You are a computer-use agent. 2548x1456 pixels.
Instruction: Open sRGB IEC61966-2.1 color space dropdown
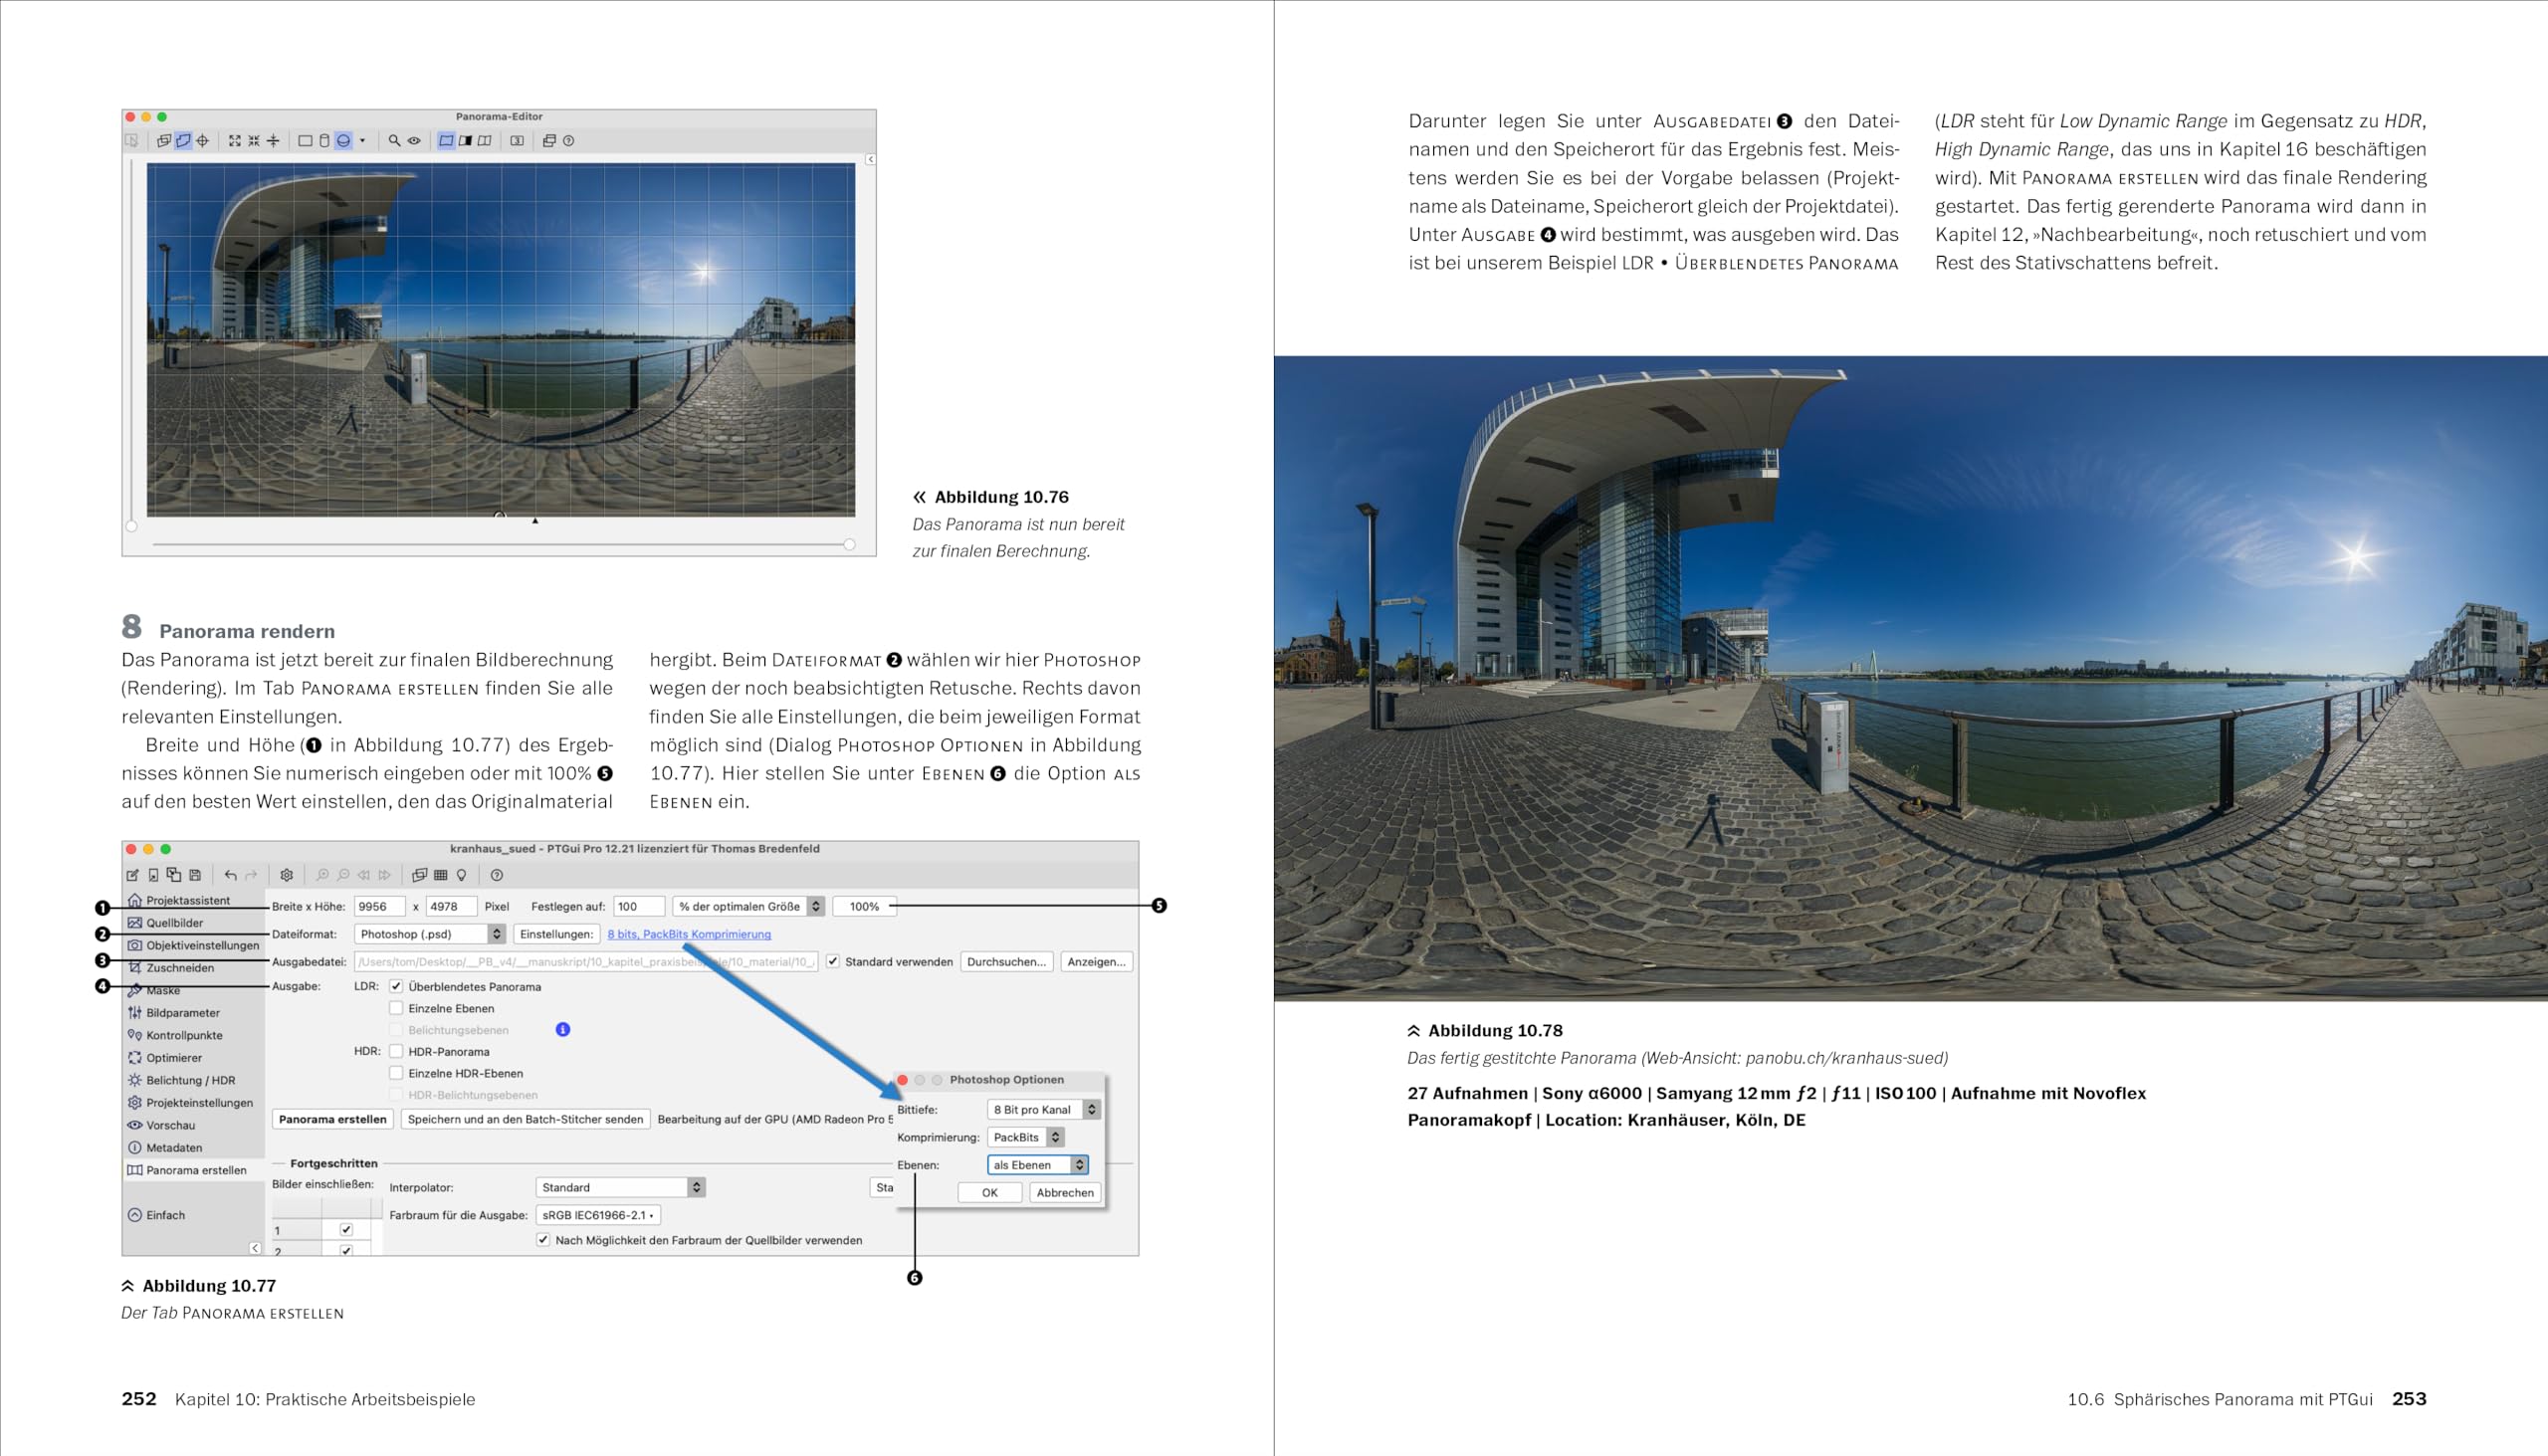598,1215
